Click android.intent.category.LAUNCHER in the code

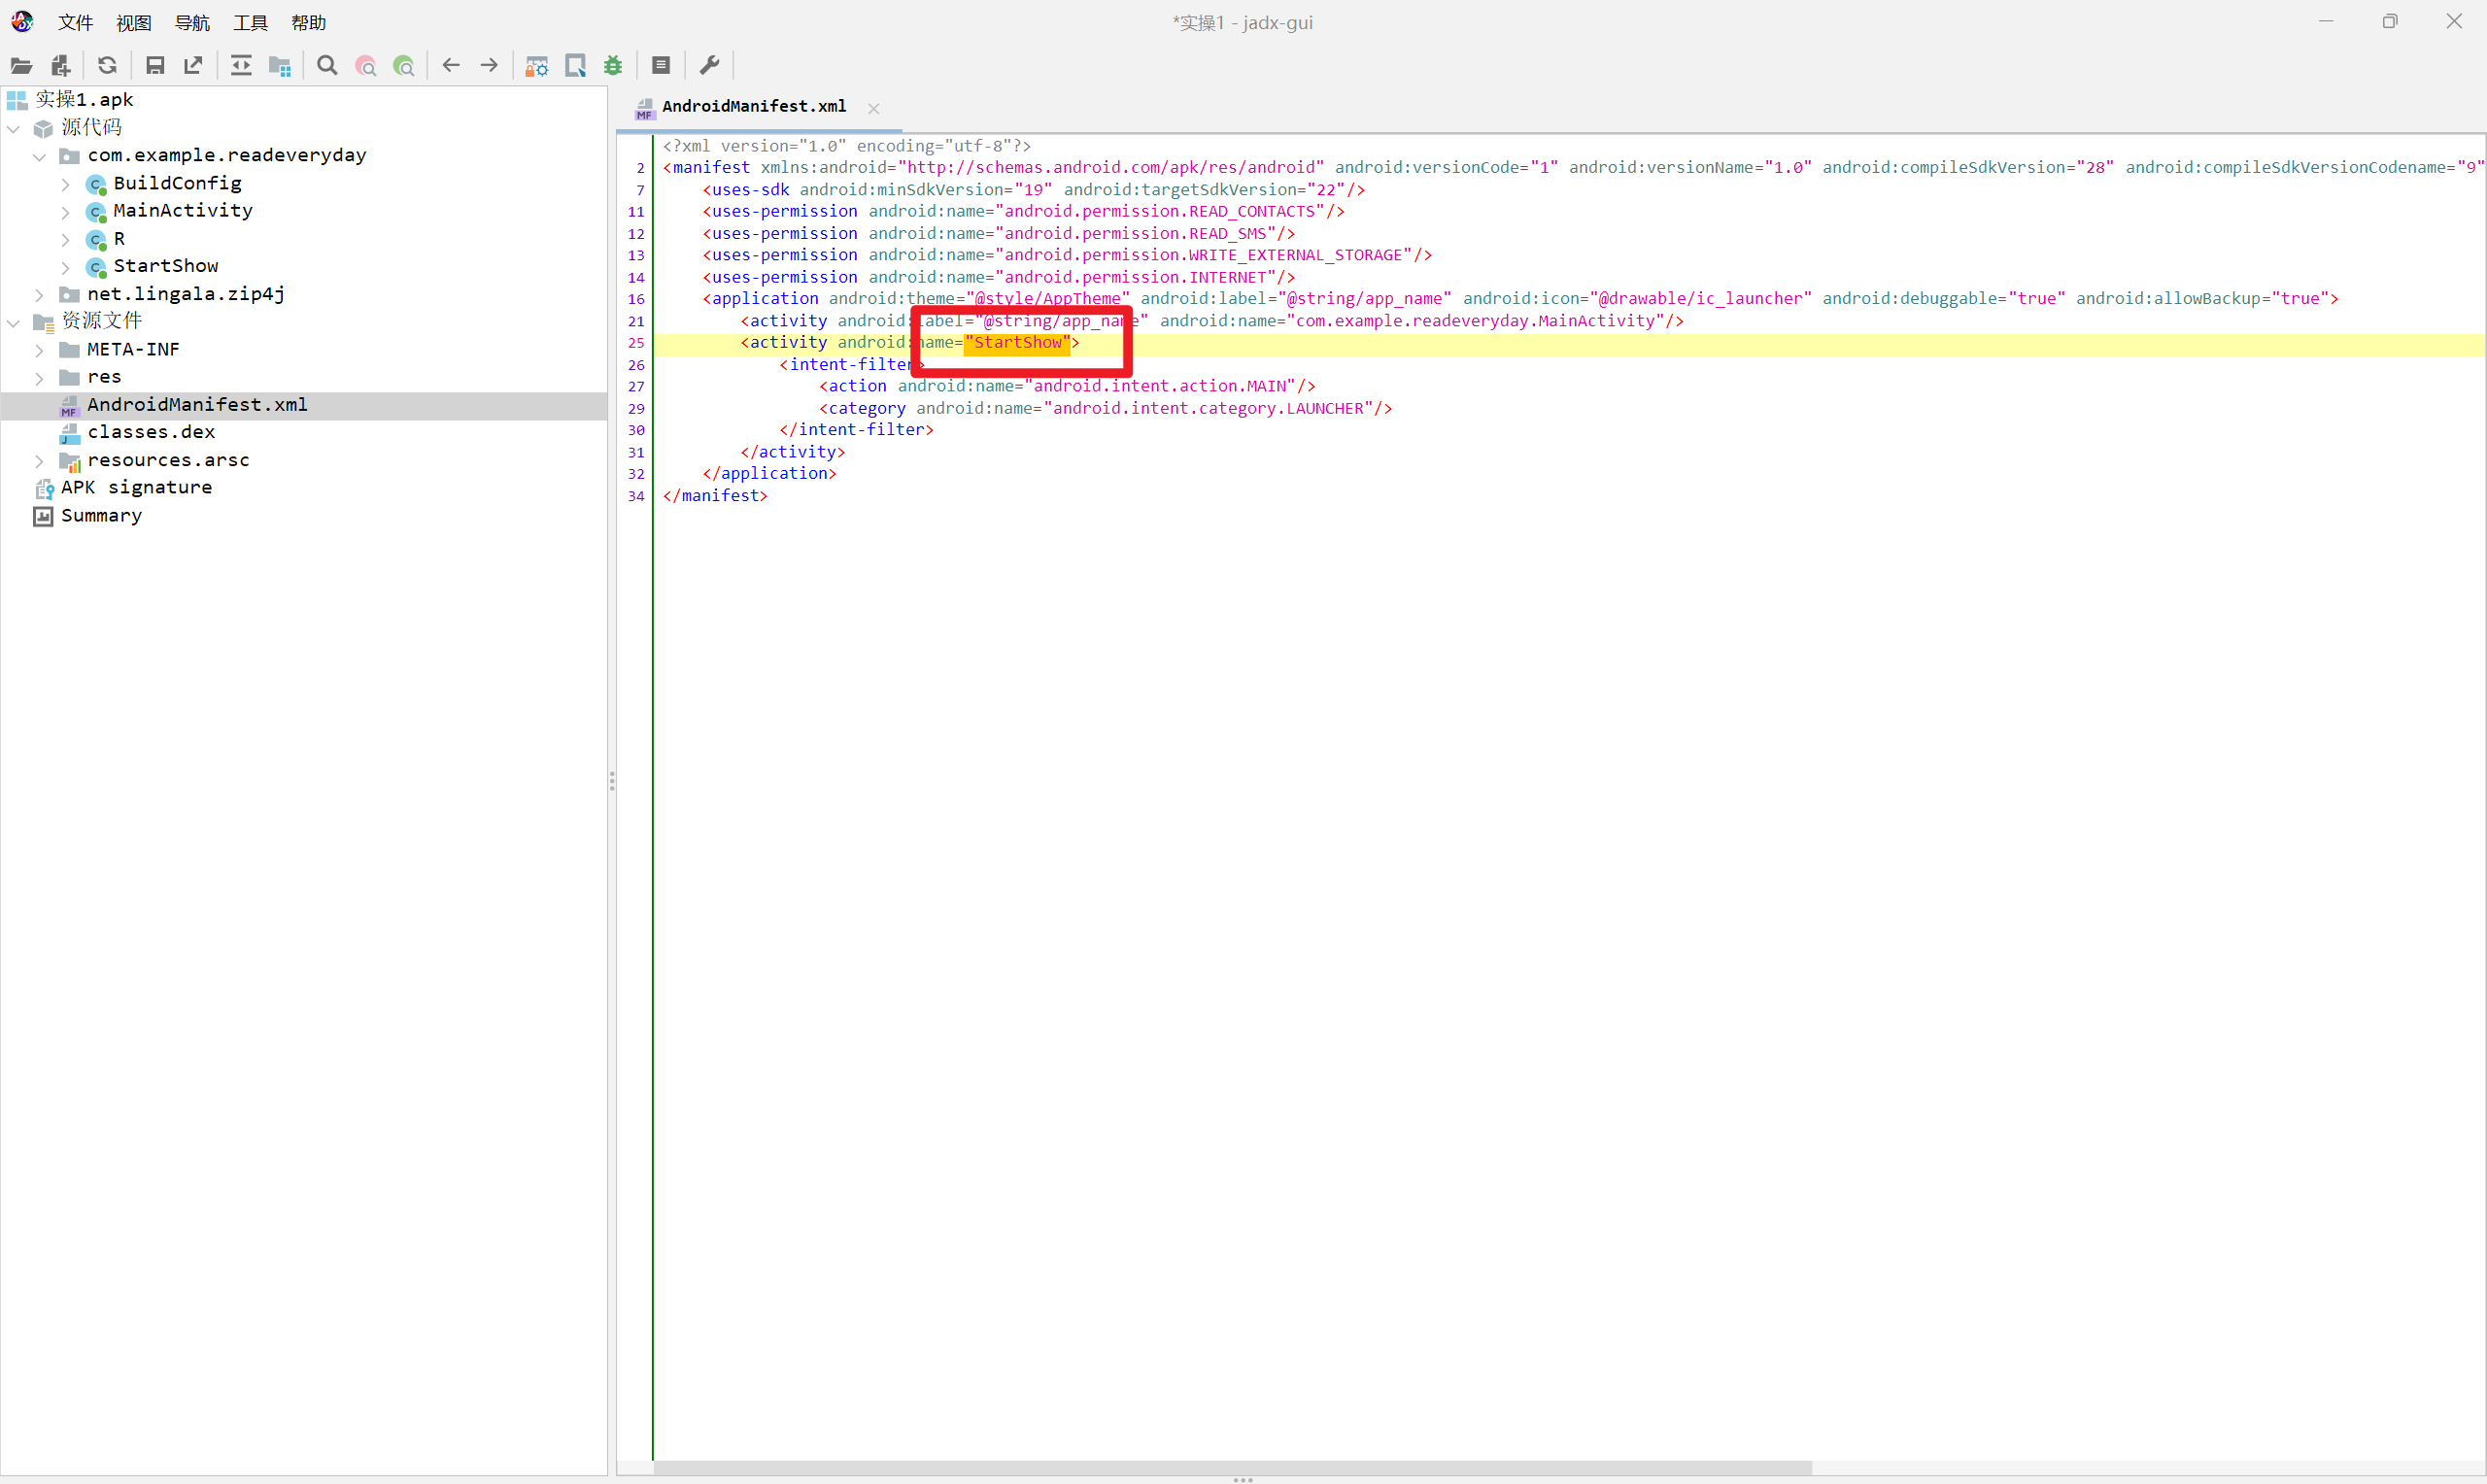(x=1208, y=408)
